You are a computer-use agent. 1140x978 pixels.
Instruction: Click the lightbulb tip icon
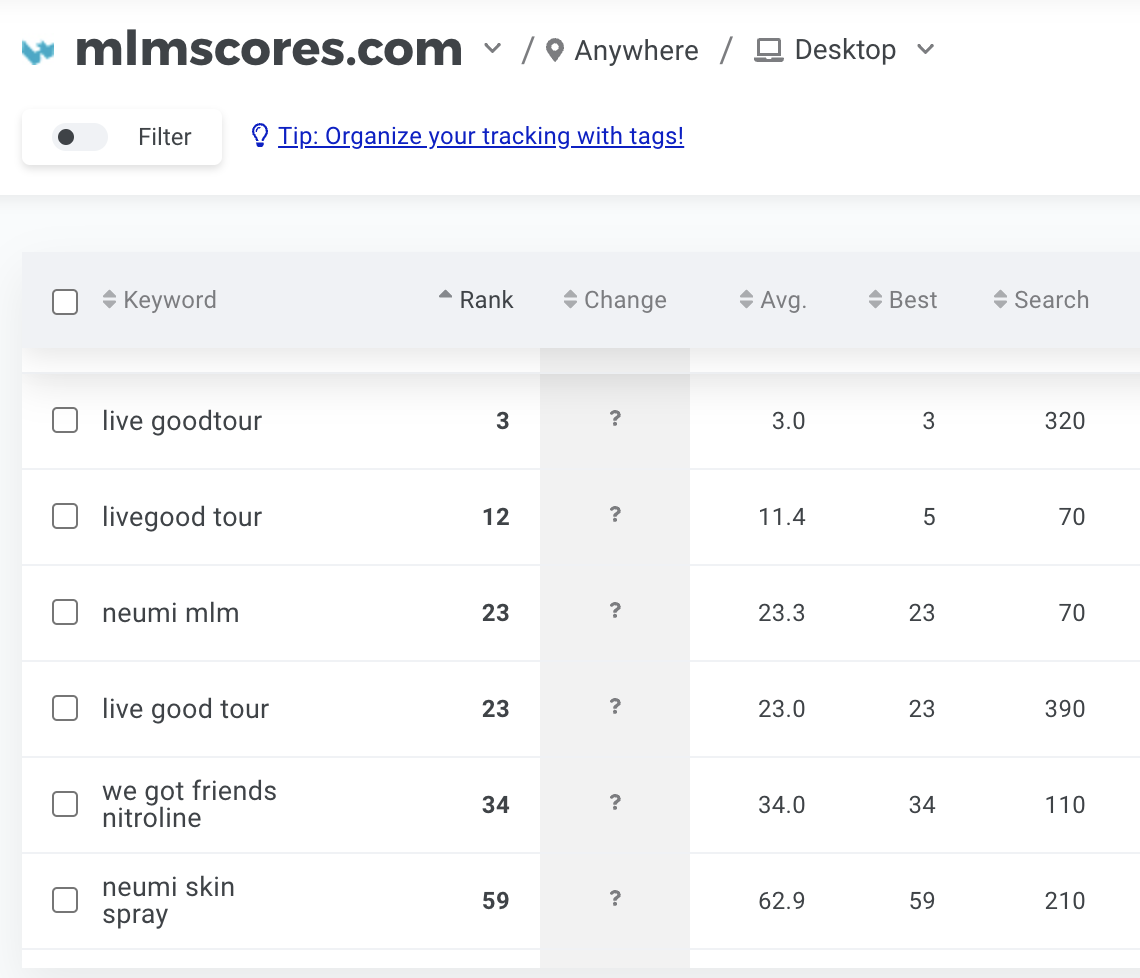click(260, 136)
